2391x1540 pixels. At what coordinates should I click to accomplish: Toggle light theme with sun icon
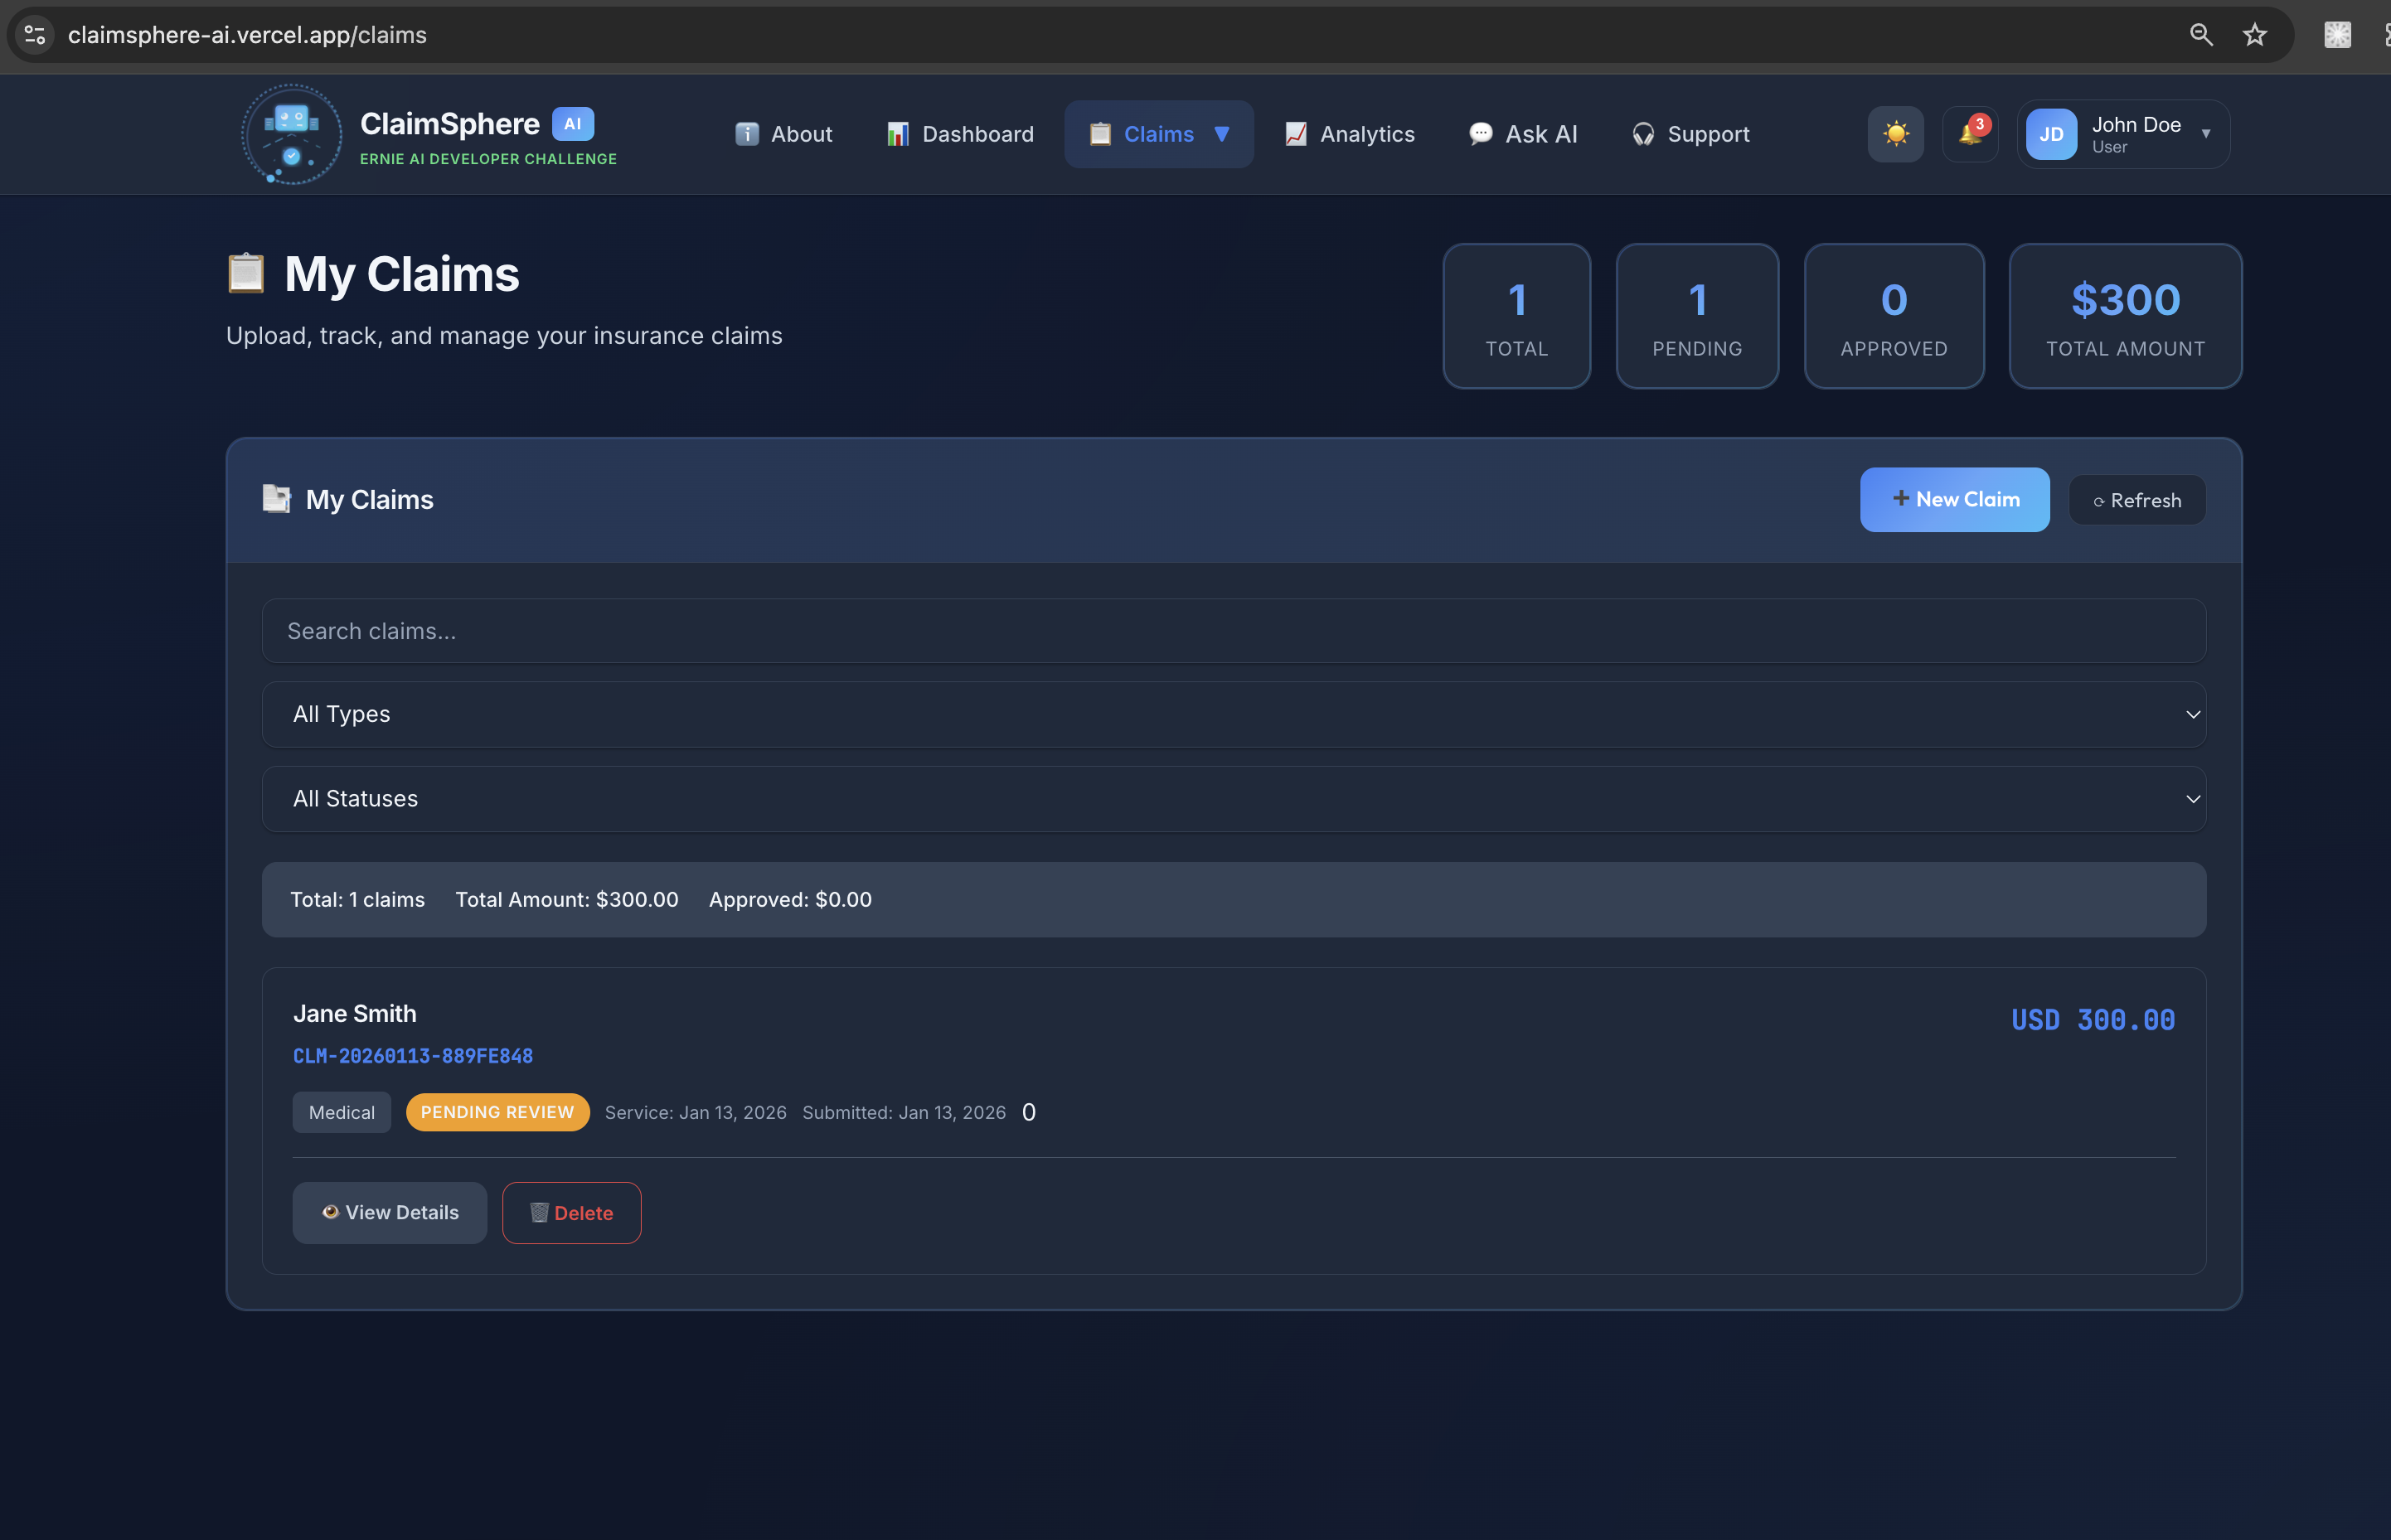pos(1895,134)
